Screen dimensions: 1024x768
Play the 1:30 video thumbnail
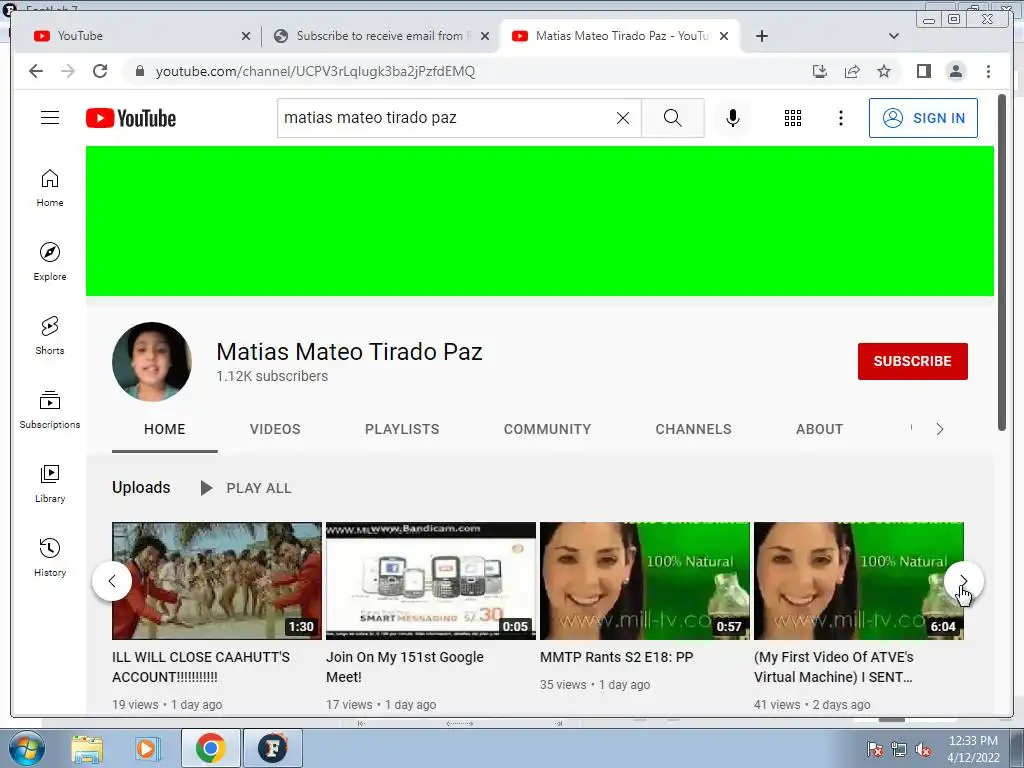217,581
